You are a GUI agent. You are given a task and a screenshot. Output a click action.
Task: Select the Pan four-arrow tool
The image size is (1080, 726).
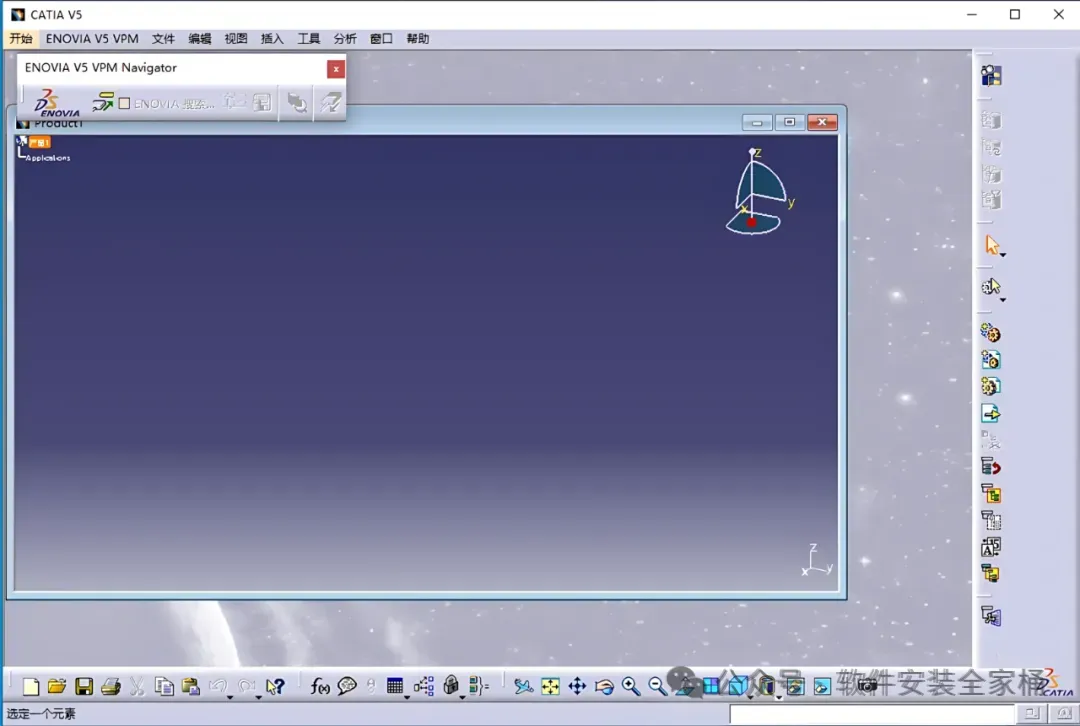(x=577, y=686)
